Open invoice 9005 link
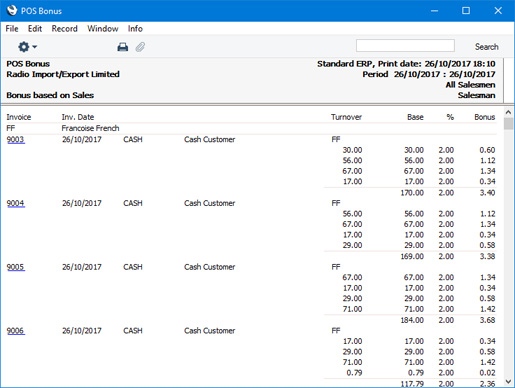Image resolution: width=515 pixels, height=388 pixels. click(x=16, y=267)
